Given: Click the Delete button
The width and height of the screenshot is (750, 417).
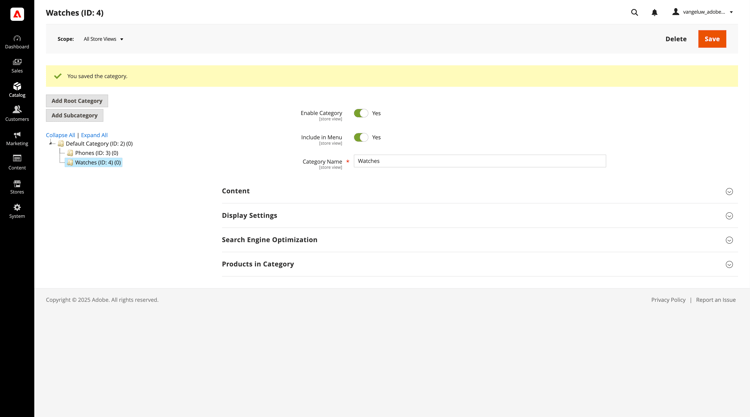Looking at the screenshot, I should [676, 39].
